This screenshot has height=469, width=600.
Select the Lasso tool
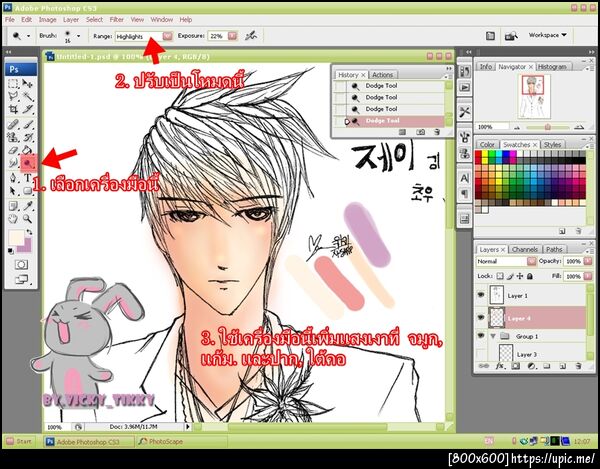point(13,96)
